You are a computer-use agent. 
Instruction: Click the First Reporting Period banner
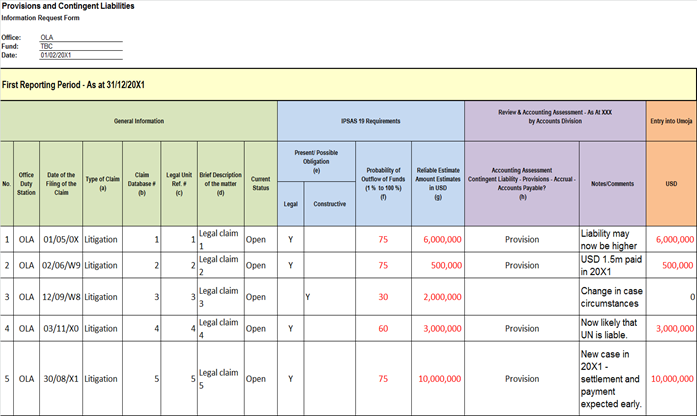[x=348, y=86]
